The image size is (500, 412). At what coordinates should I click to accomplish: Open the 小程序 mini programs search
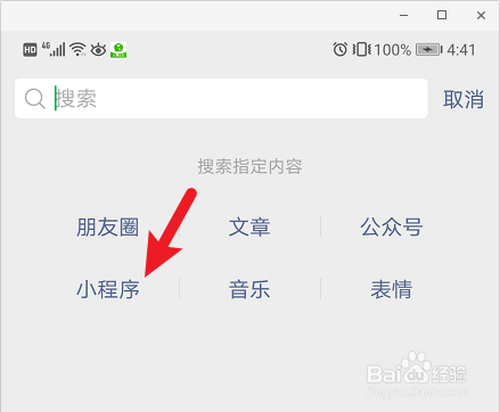tap(108, 289)
